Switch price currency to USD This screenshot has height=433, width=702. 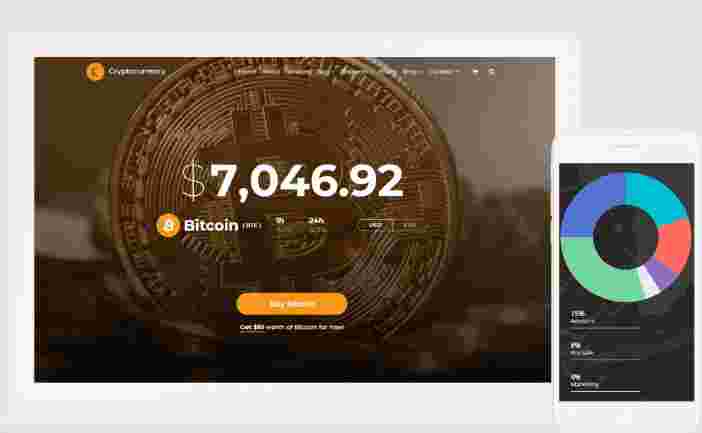pos(375,225)
